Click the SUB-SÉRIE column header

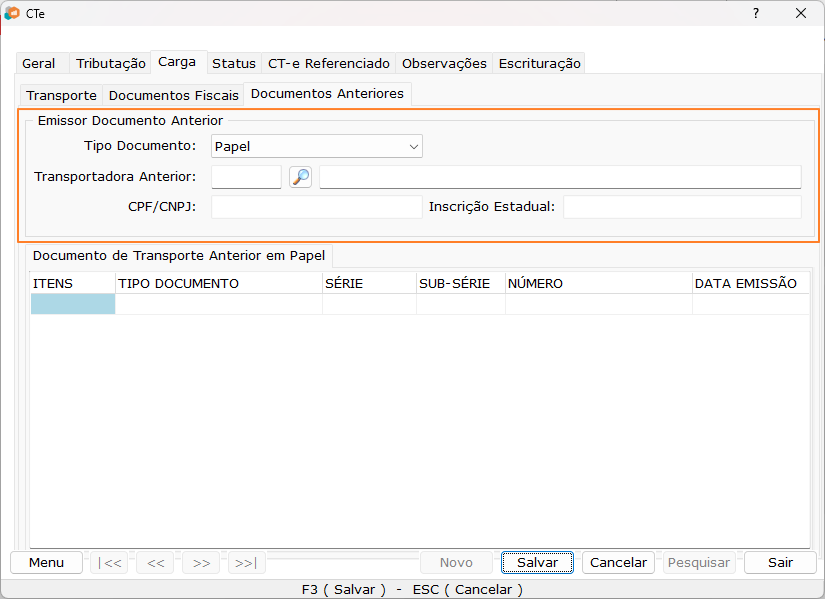click(x=461, y=283)
